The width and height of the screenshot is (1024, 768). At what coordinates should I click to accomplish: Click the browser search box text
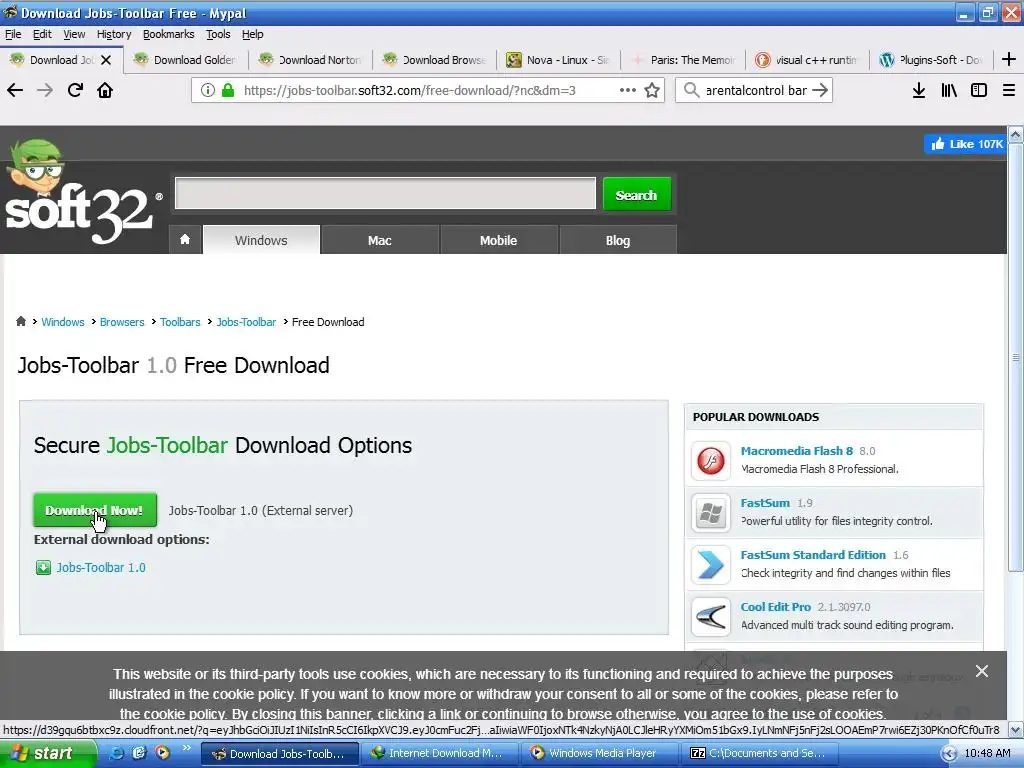756,90
